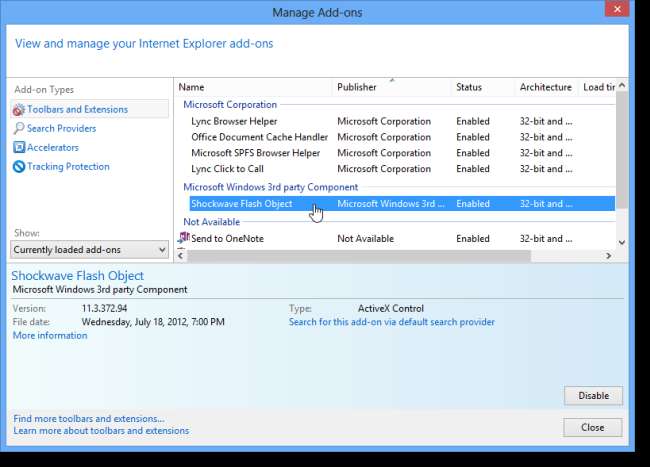650x467 pixels.
Task: Click Search for this add-on via default search provider
Action: pyautogui.click(x=392, y=322)
